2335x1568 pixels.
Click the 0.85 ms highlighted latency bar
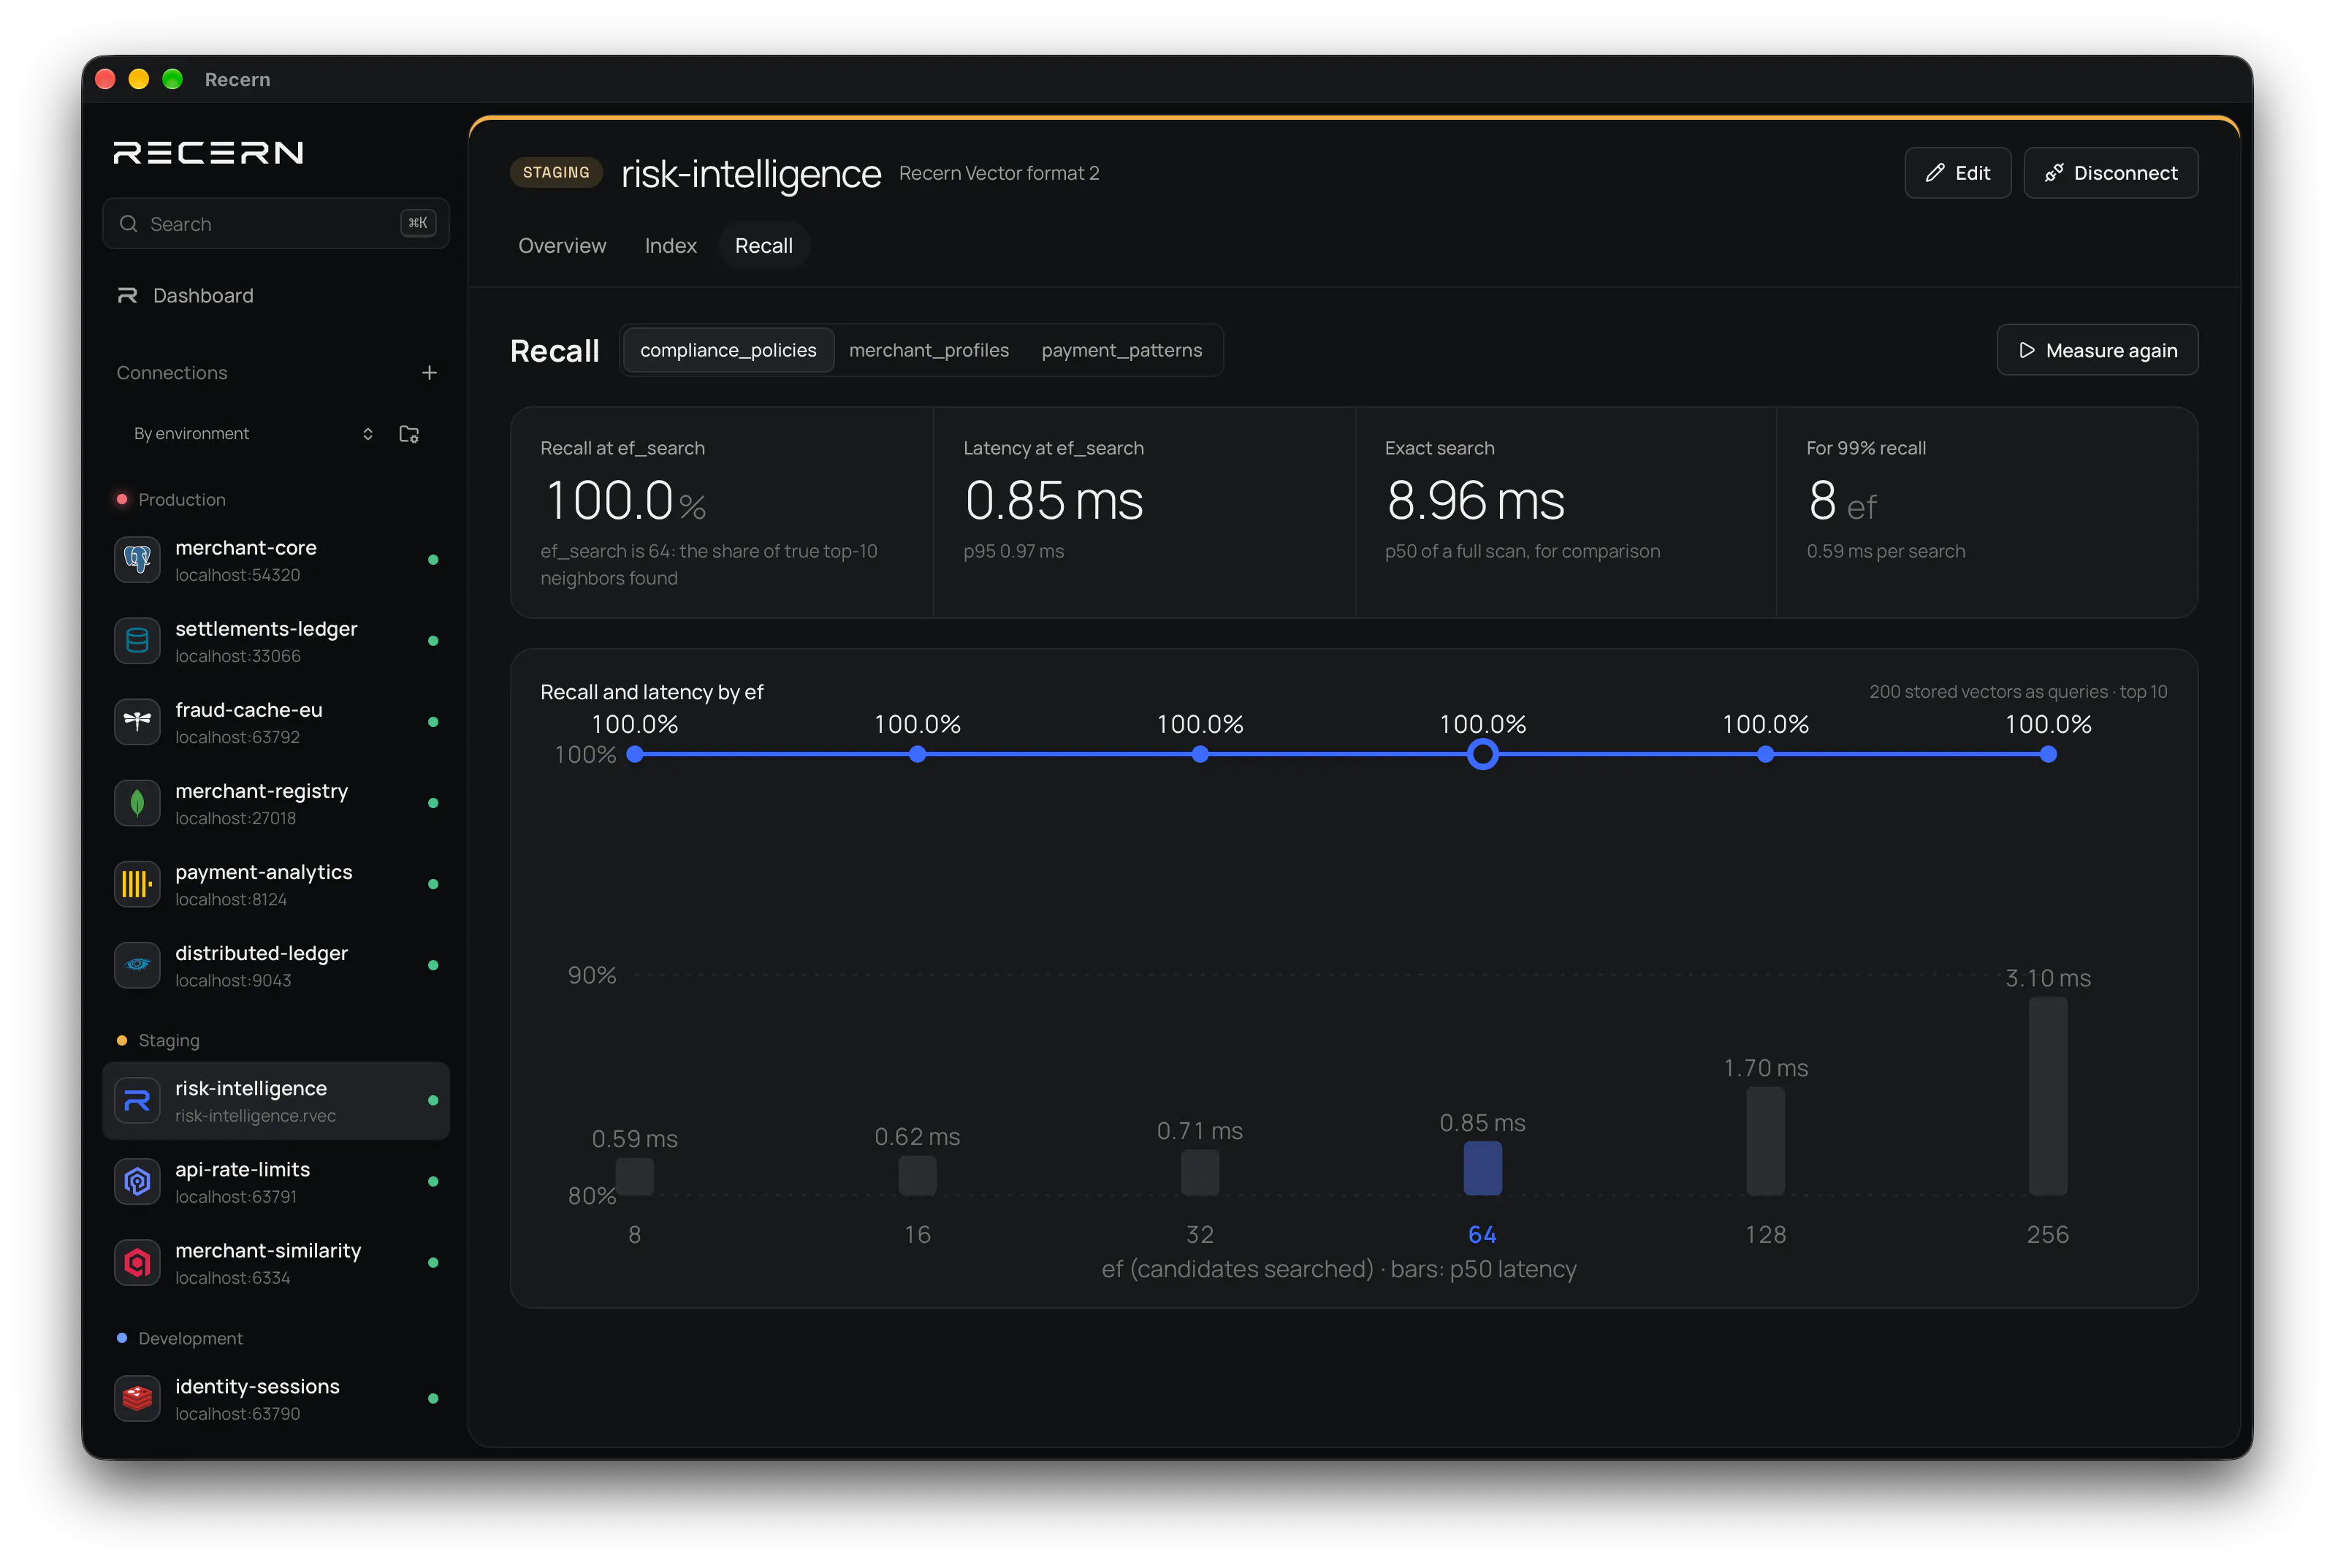[x=1482, y=1168]
